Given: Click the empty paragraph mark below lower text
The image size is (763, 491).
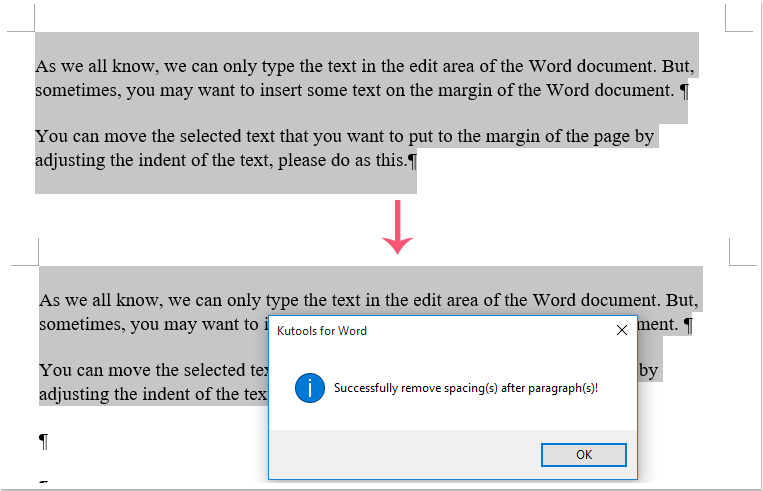Looking at the screenshot, I should [43, 441].
